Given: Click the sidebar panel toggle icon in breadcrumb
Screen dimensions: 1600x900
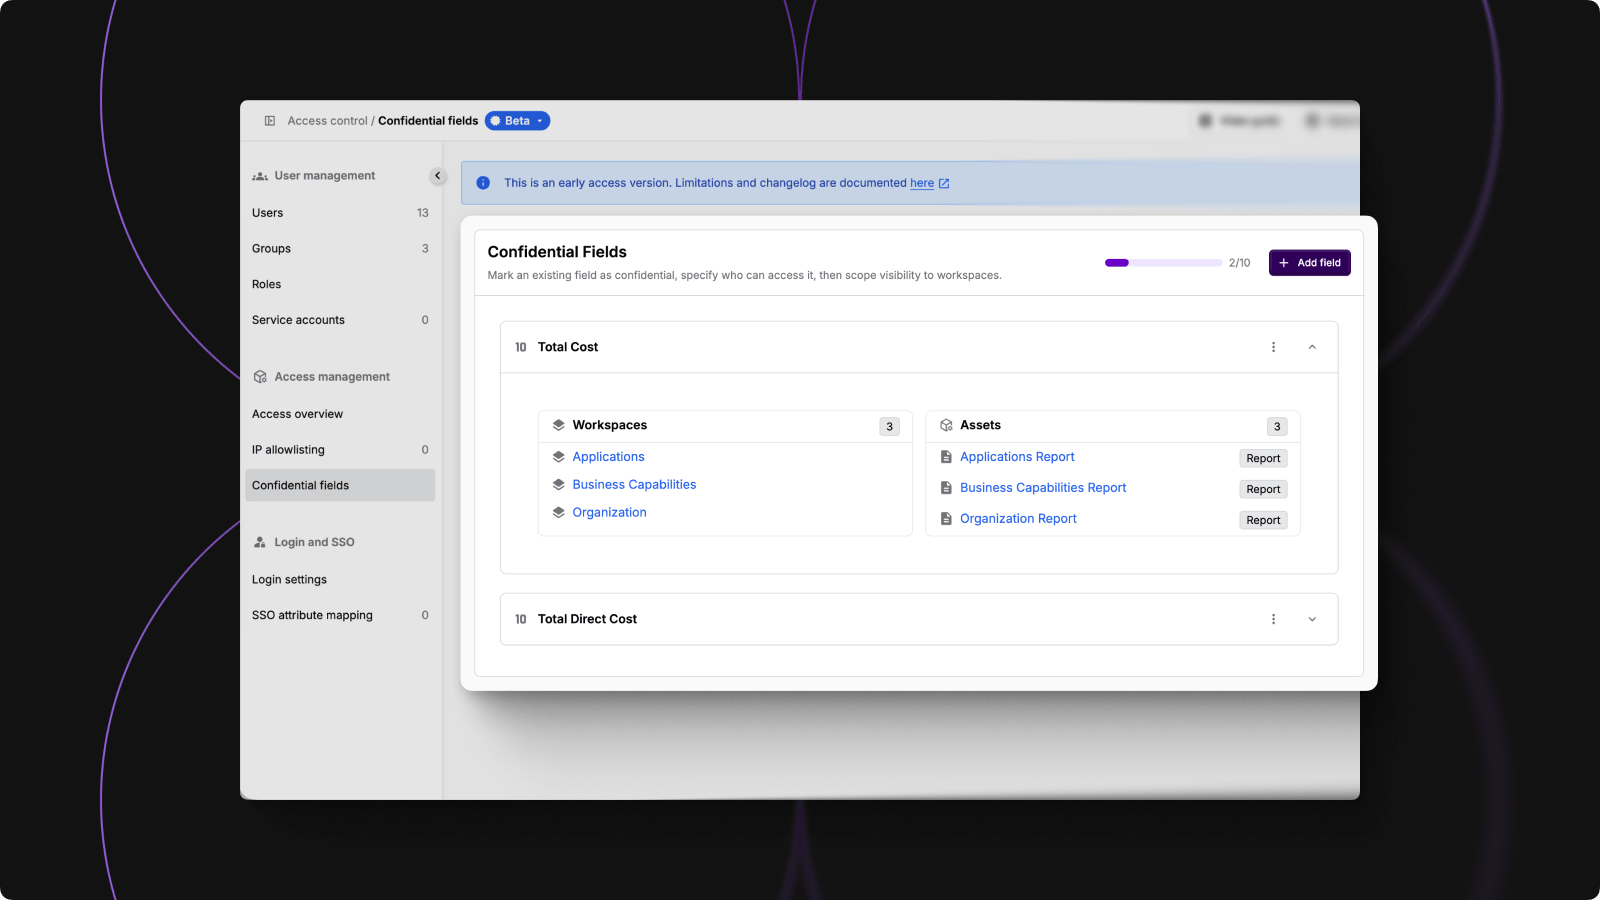Looking at the screenshot, I should [x=269, y=121].
